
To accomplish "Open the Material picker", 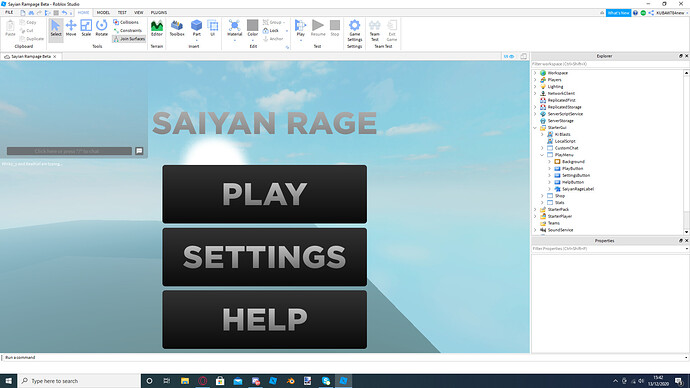I will point(235,28).
